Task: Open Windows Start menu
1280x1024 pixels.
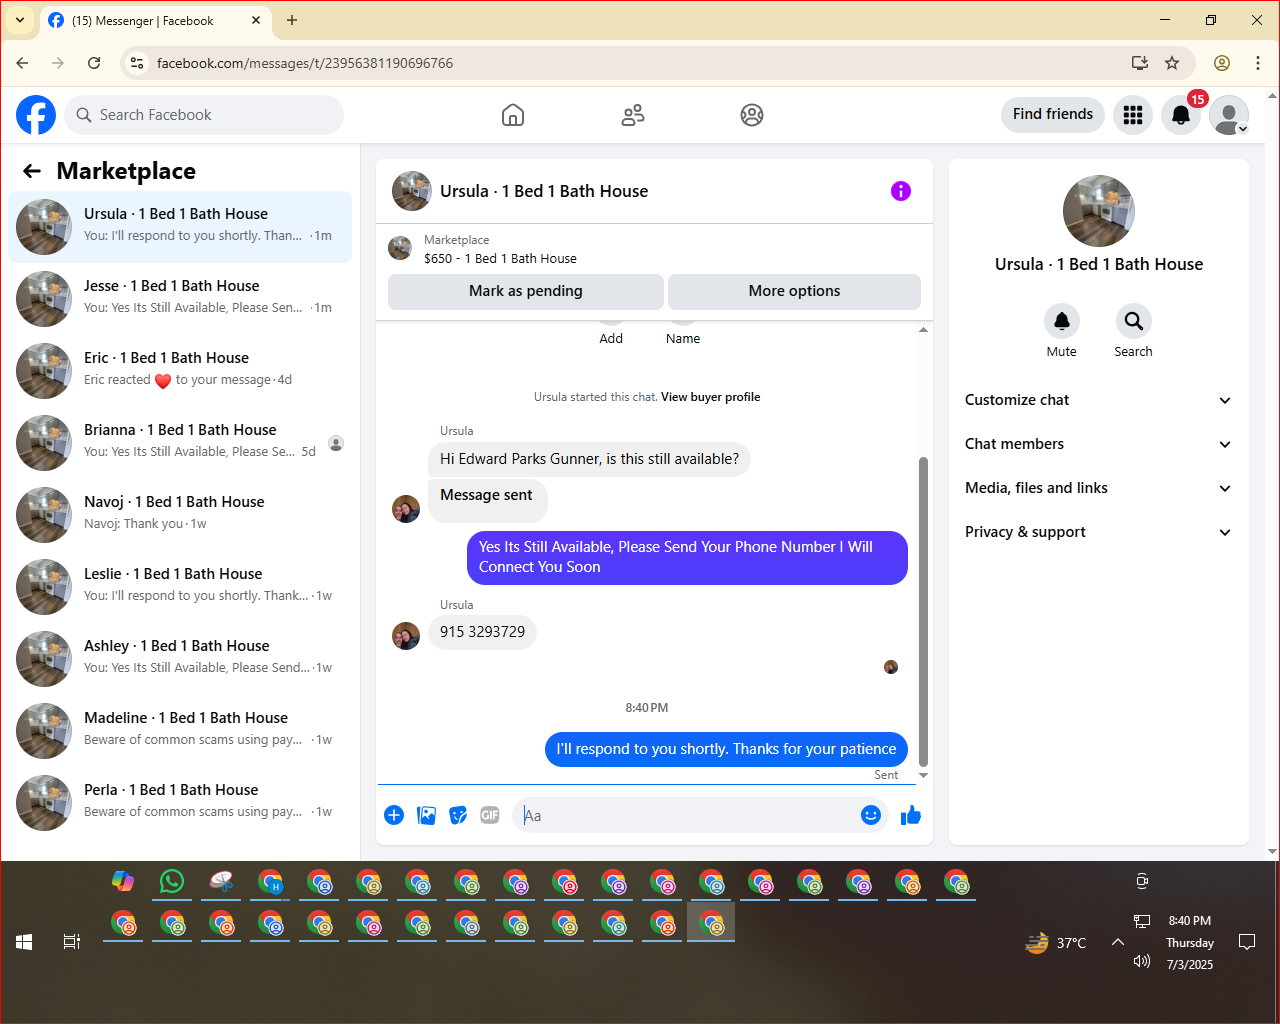Action: pos(24,942)
